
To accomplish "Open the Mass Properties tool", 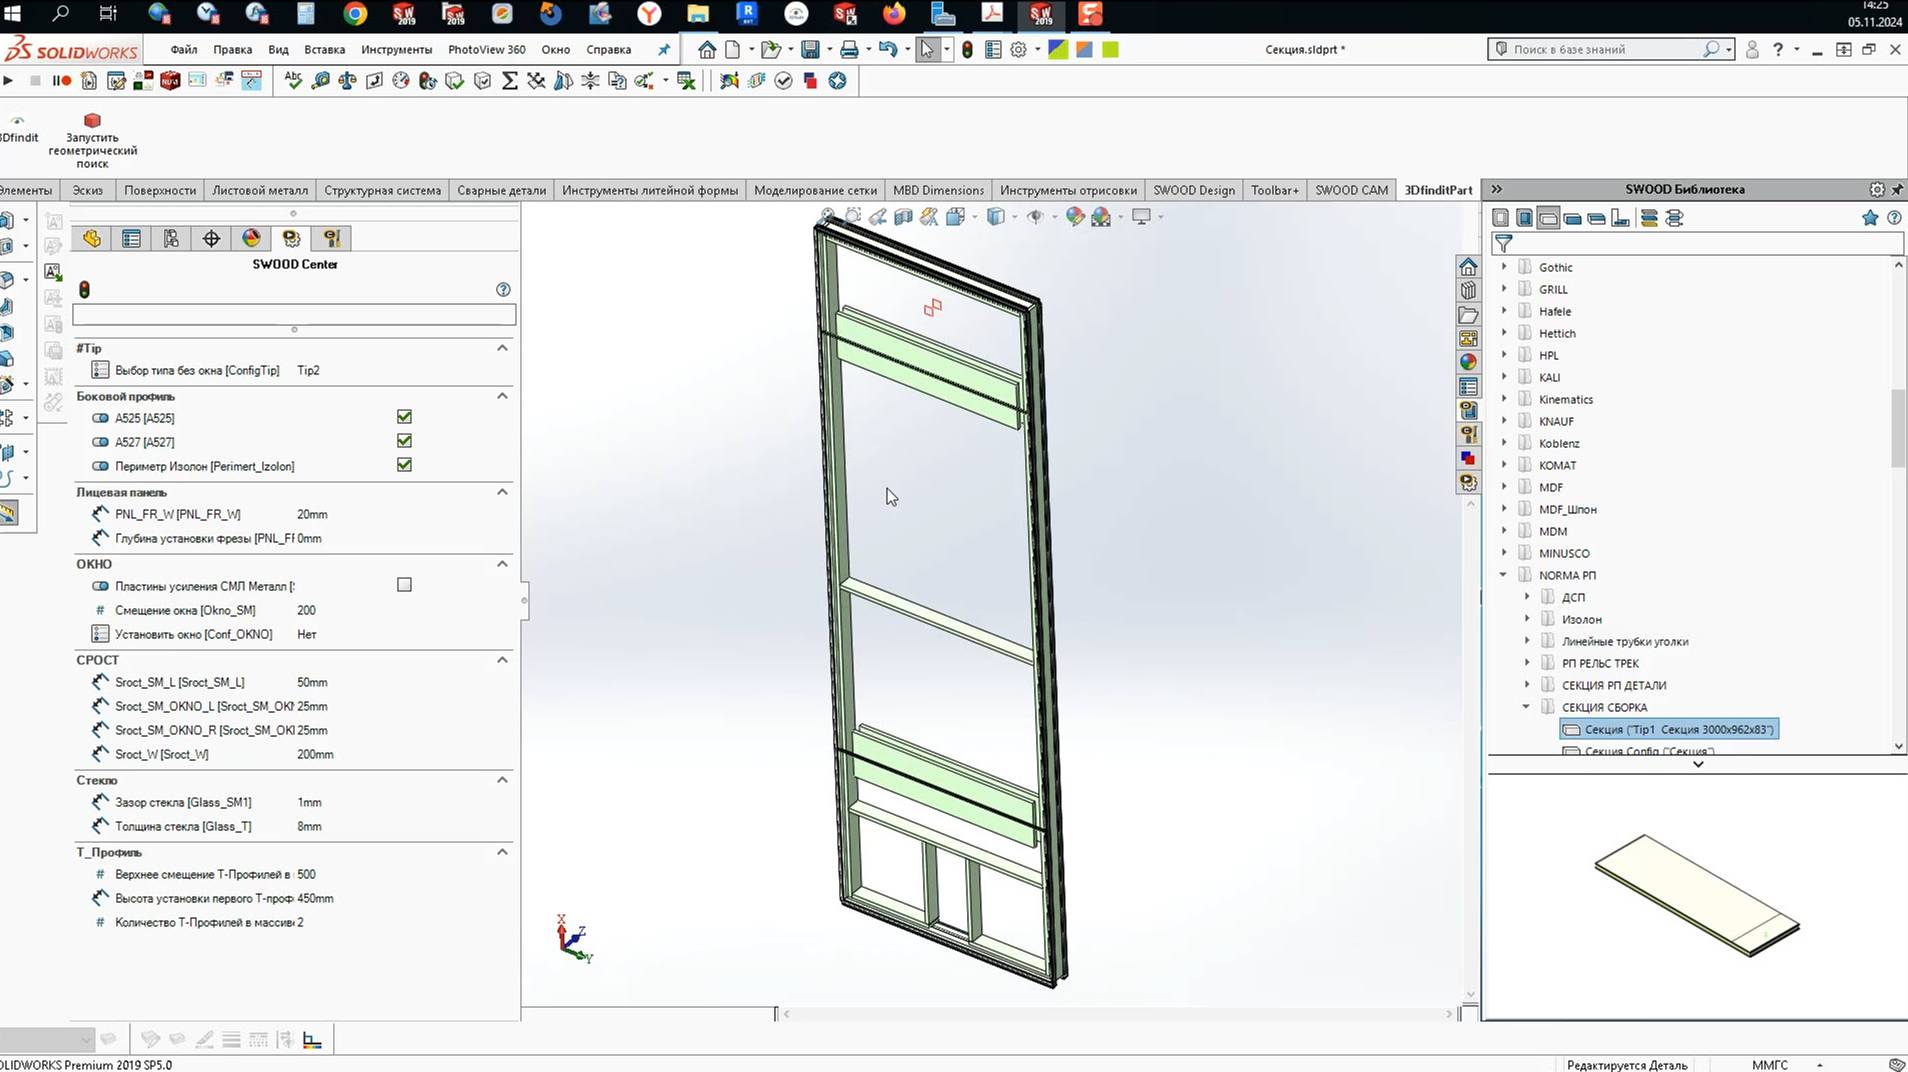I will (x=347, y=81).
